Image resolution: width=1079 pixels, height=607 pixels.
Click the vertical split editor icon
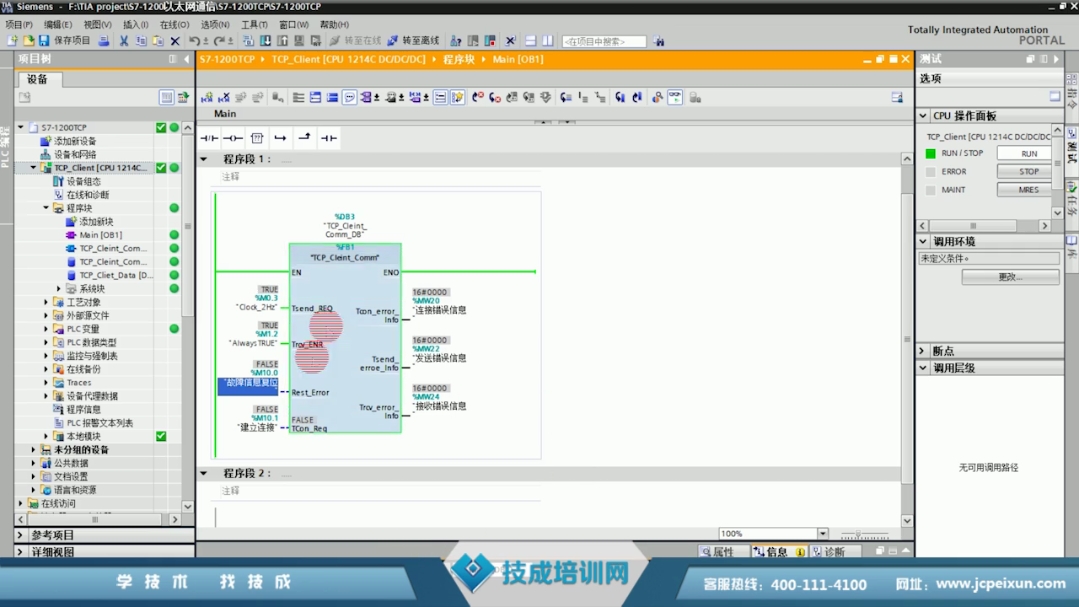[548, 41]
